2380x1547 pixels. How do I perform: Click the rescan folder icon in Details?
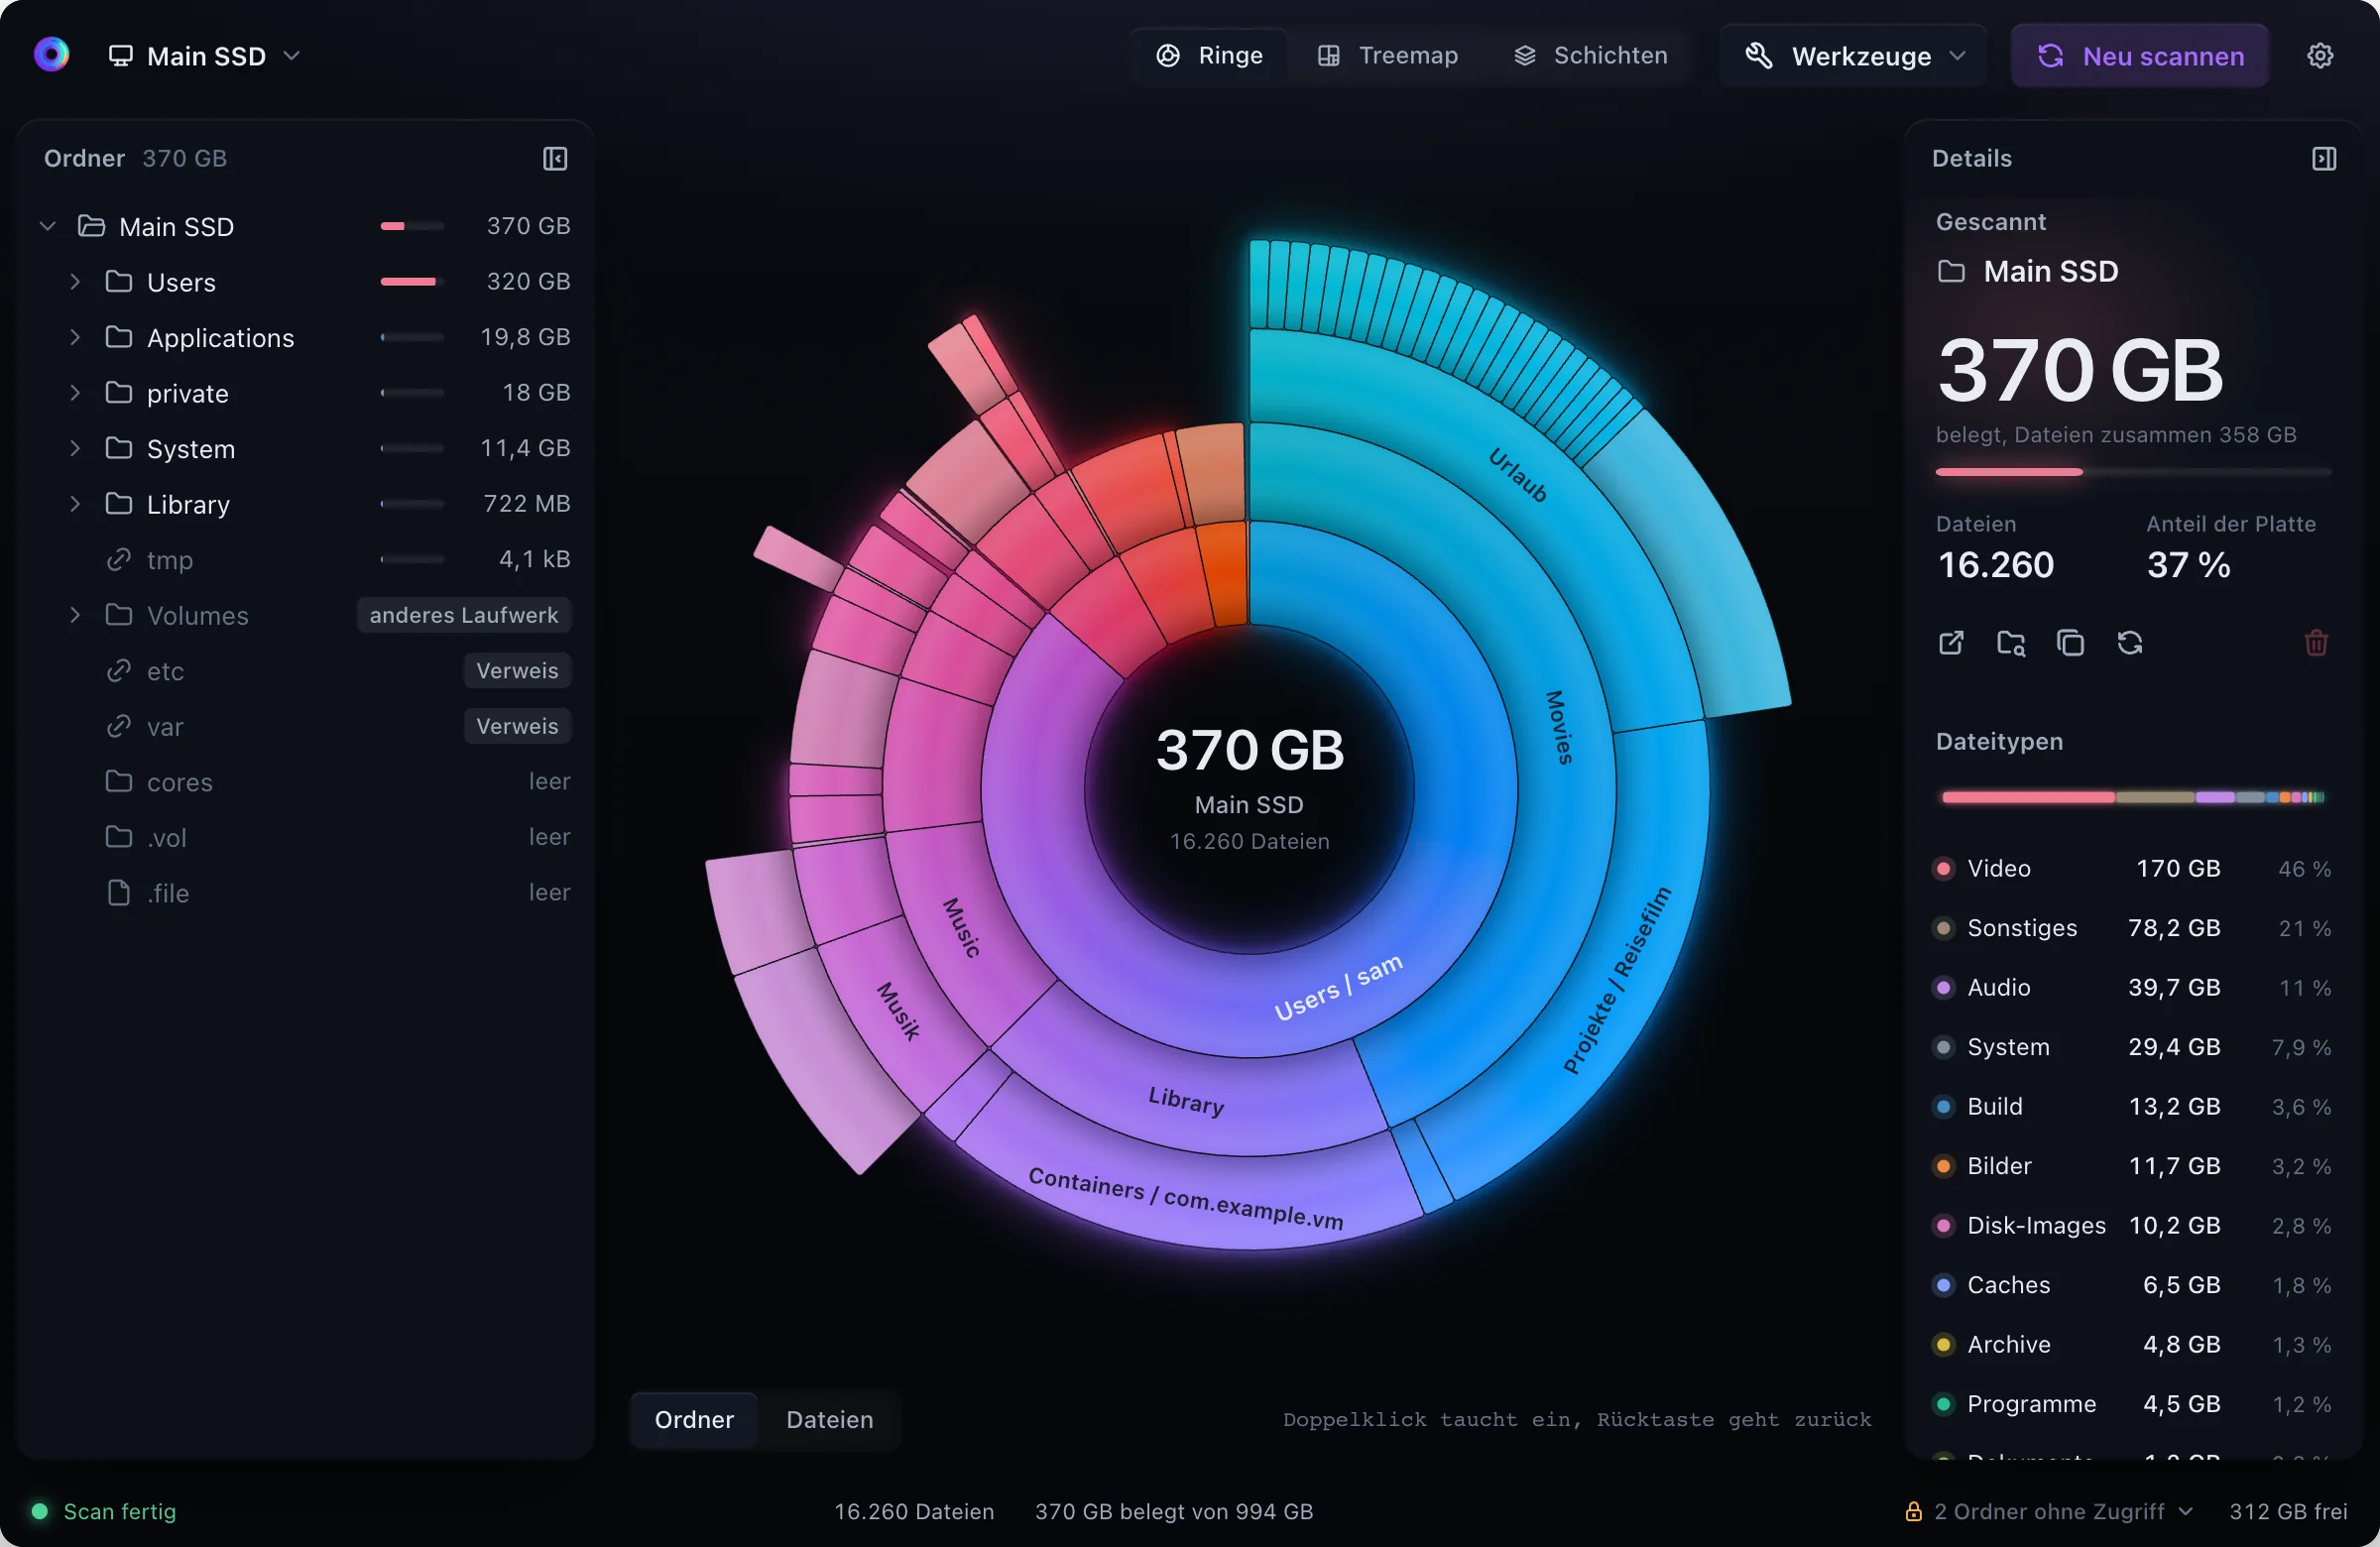[x=2130, y=642]
